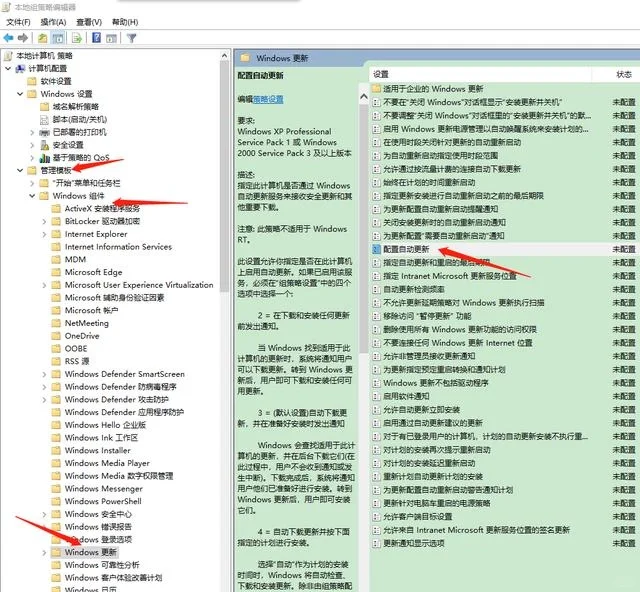Expand the BitLocker 驱动器加密 node

coord(44,221)
